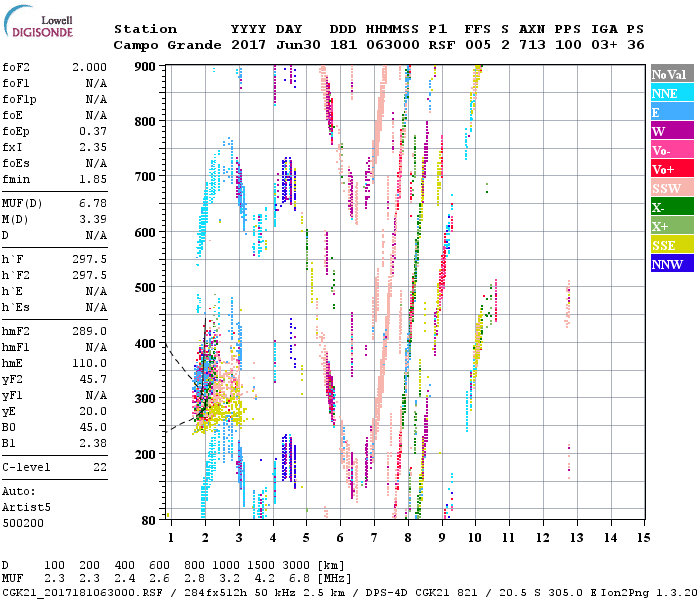
Task: Click the SSE yellow legend swatch
Action: click(x=671, y=245)
